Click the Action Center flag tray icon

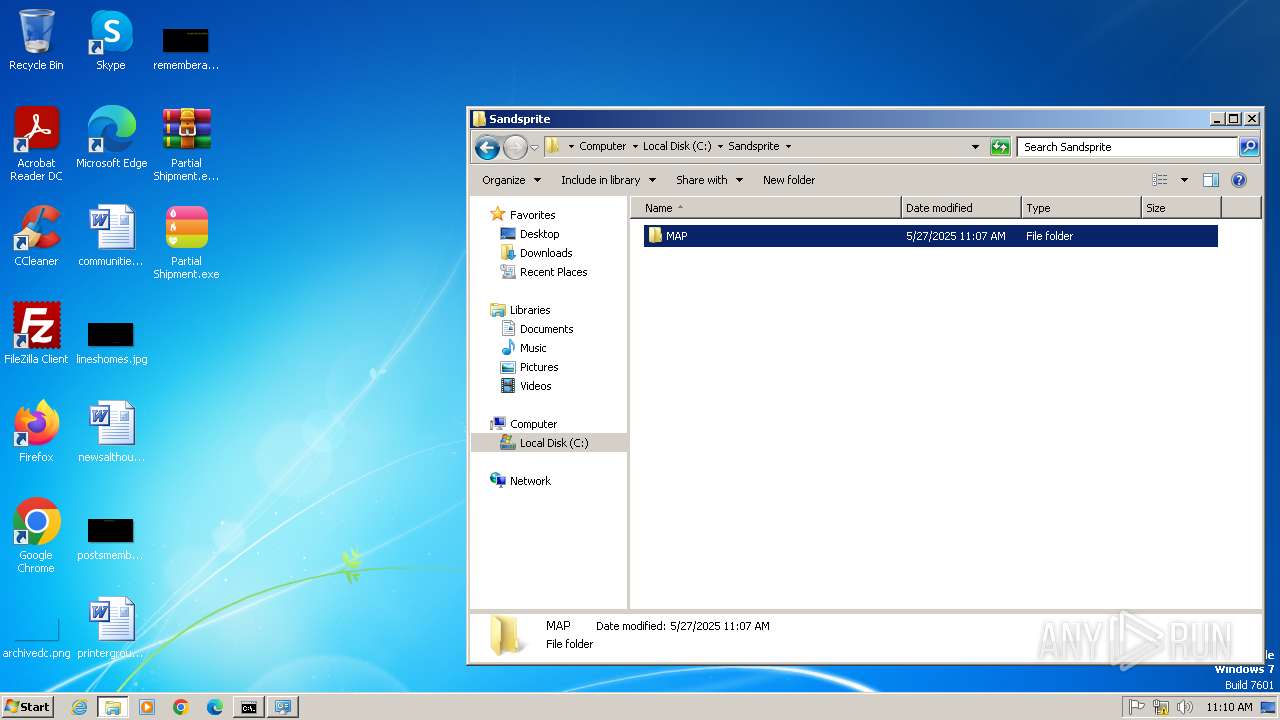point(1136,707)
